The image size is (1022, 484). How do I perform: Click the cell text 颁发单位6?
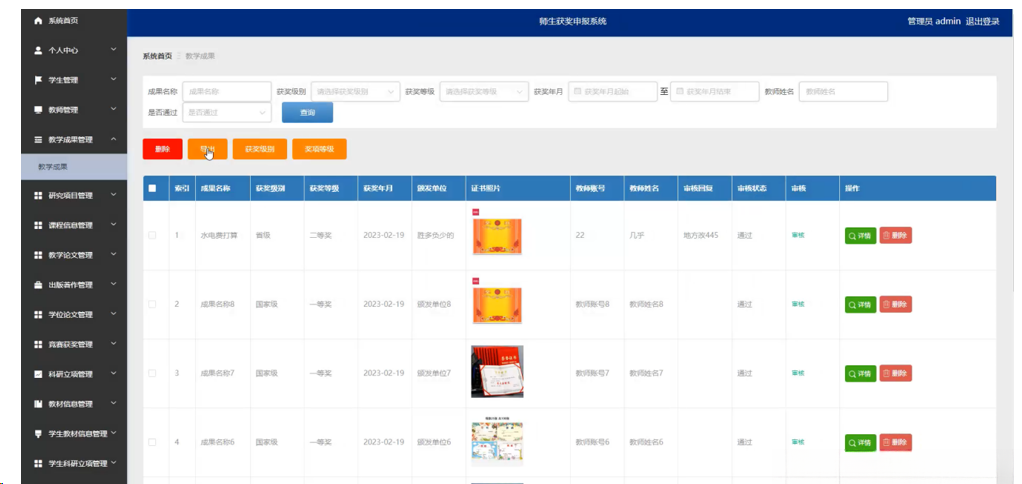pyautogui.click(x=434, y=442)
